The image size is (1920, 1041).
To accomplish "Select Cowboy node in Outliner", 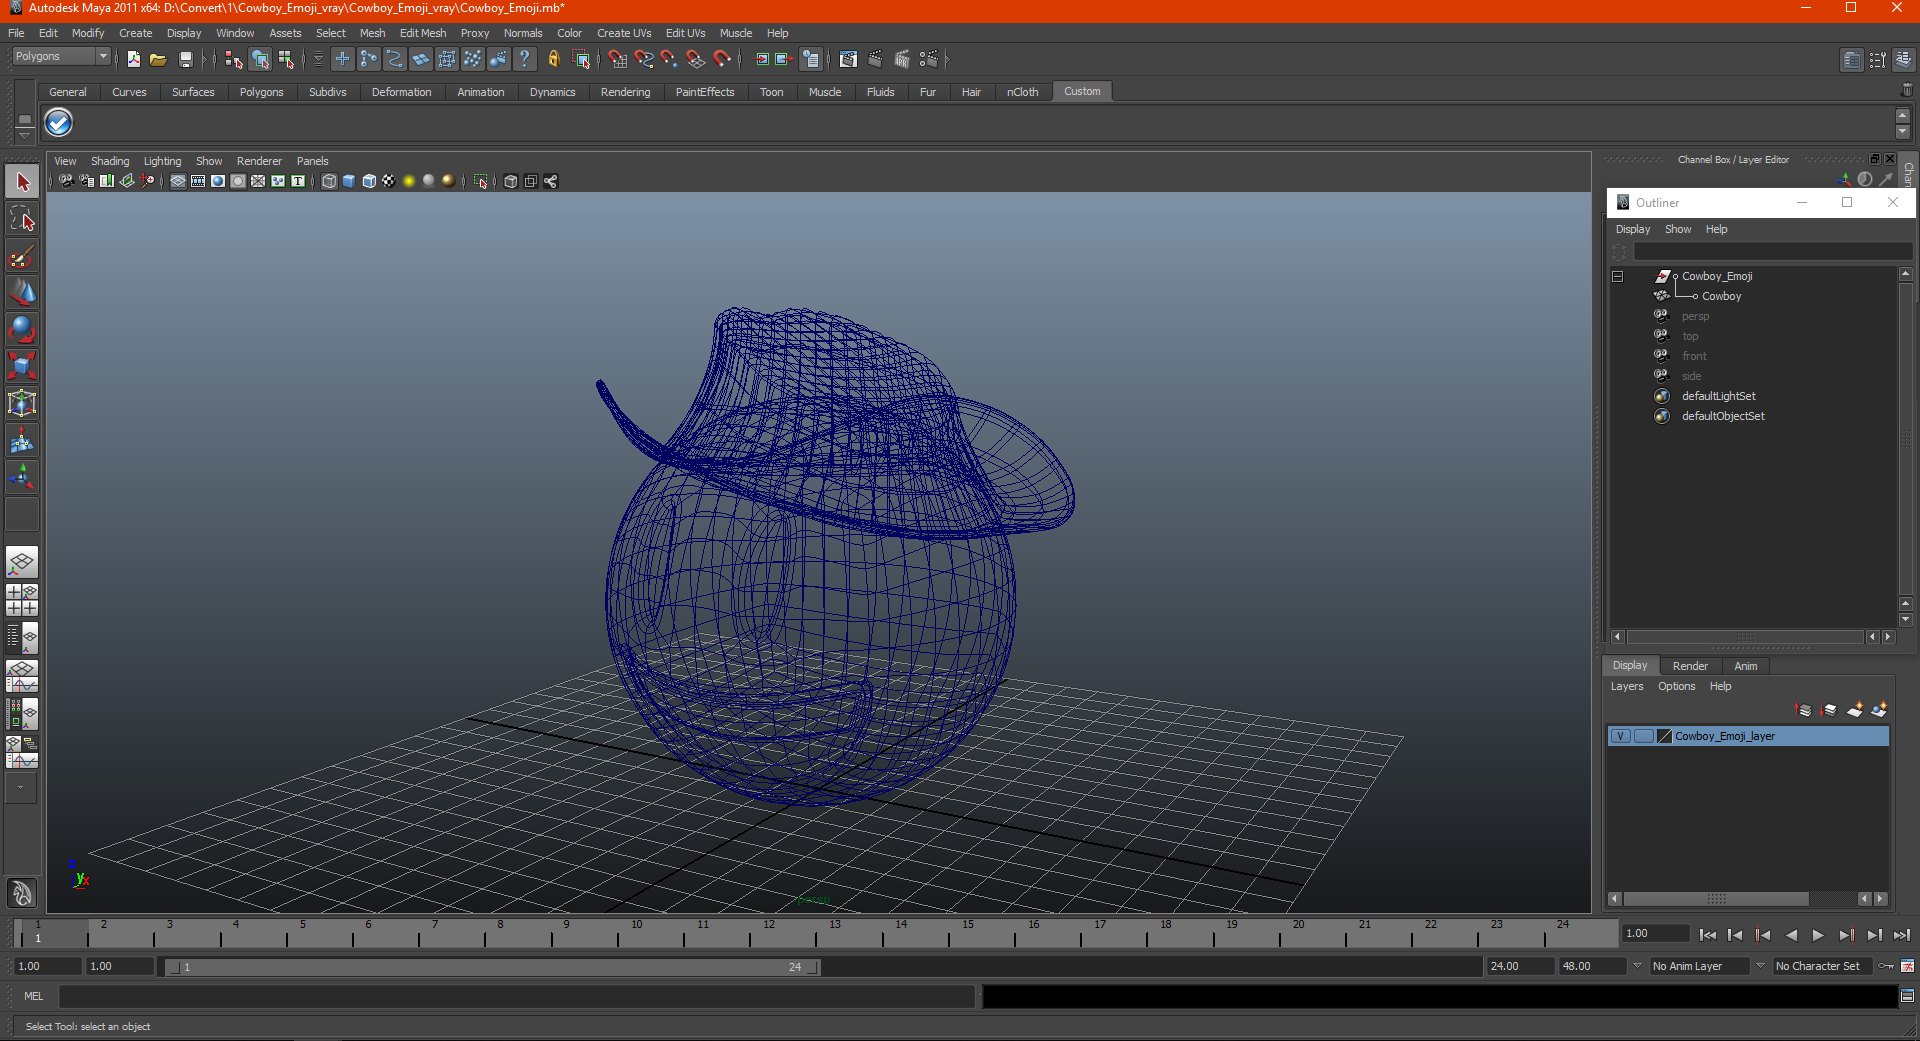I will (1721, 296).
